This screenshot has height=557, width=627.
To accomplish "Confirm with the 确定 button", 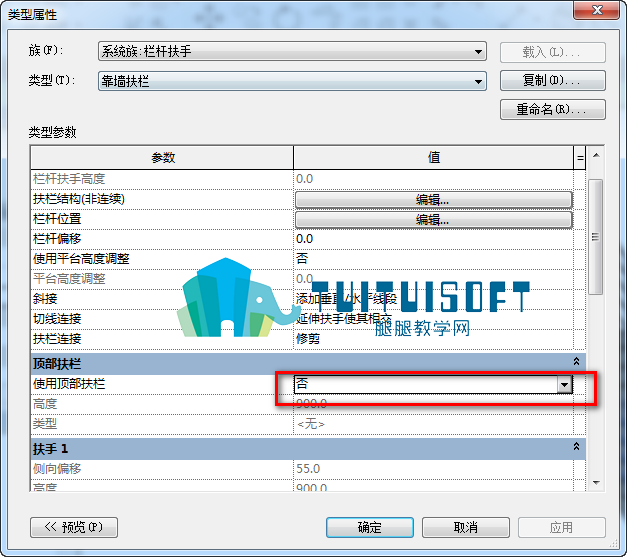I will click(370, 527).
